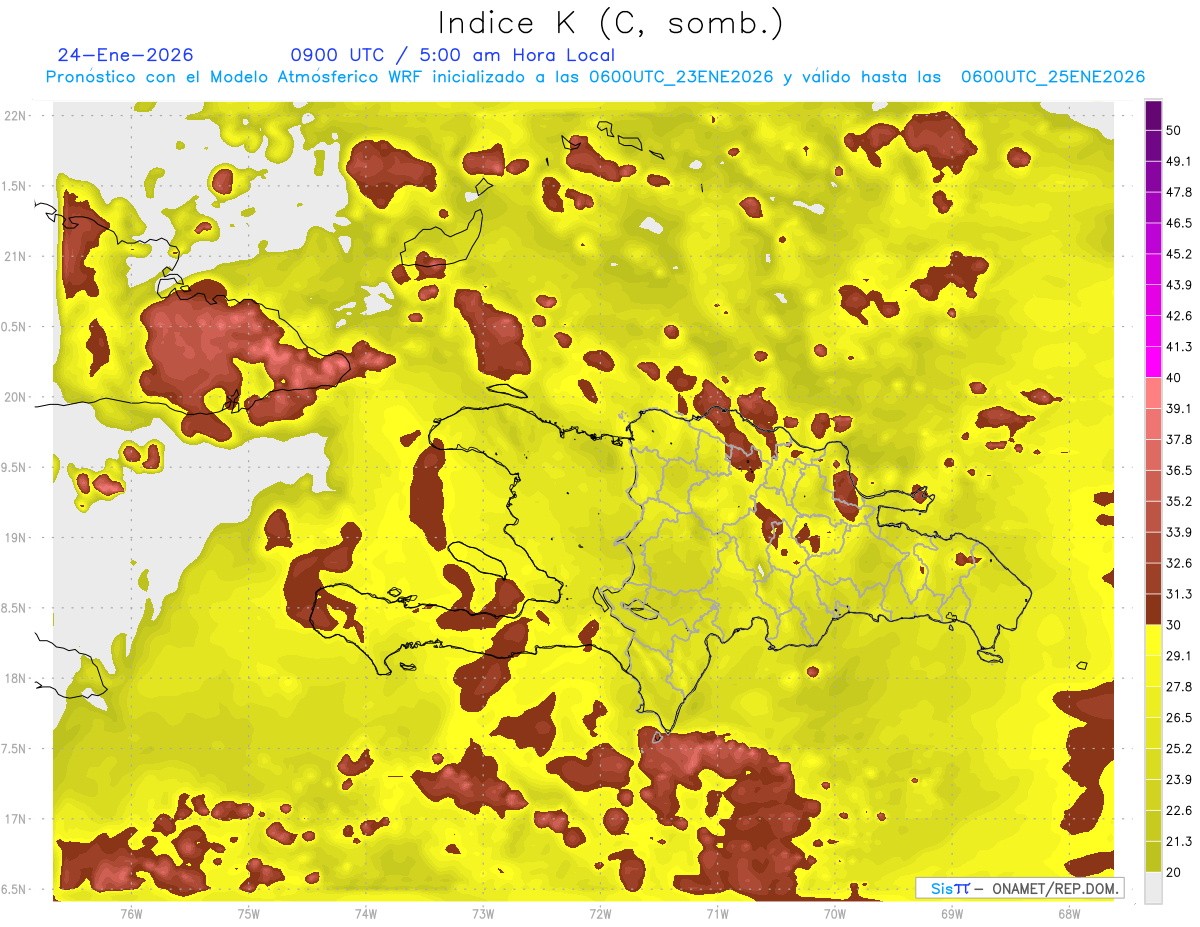Click the color scale value '39.1'
Screen dimensions: 1200x927
[1179, 408]
